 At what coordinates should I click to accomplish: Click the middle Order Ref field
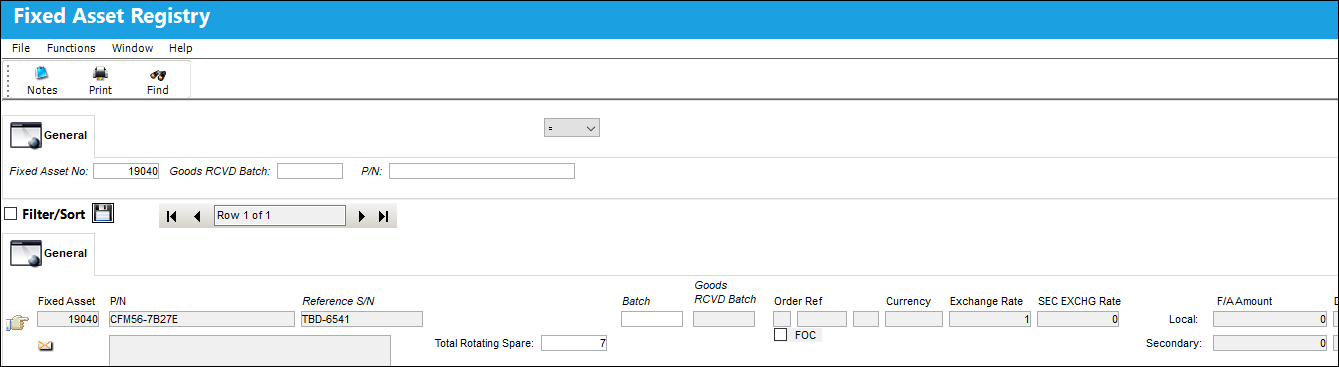(822, 320)
